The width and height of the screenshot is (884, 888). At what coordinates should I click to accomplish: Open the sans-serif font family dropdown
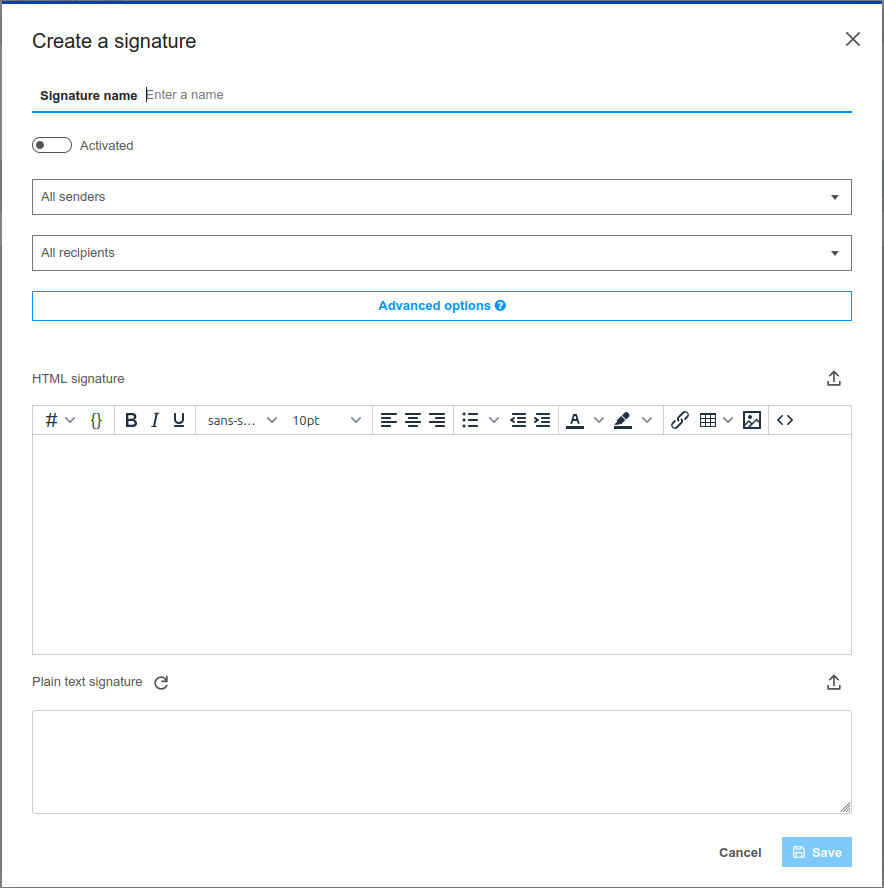tap(242, 421)
